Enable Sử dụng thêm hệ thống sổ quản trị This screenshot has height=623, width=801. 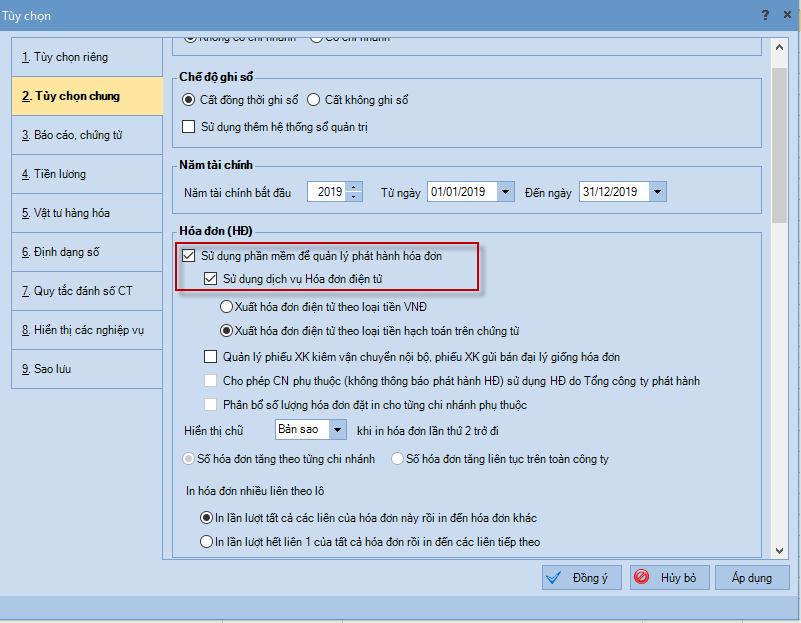coord(189,127)
